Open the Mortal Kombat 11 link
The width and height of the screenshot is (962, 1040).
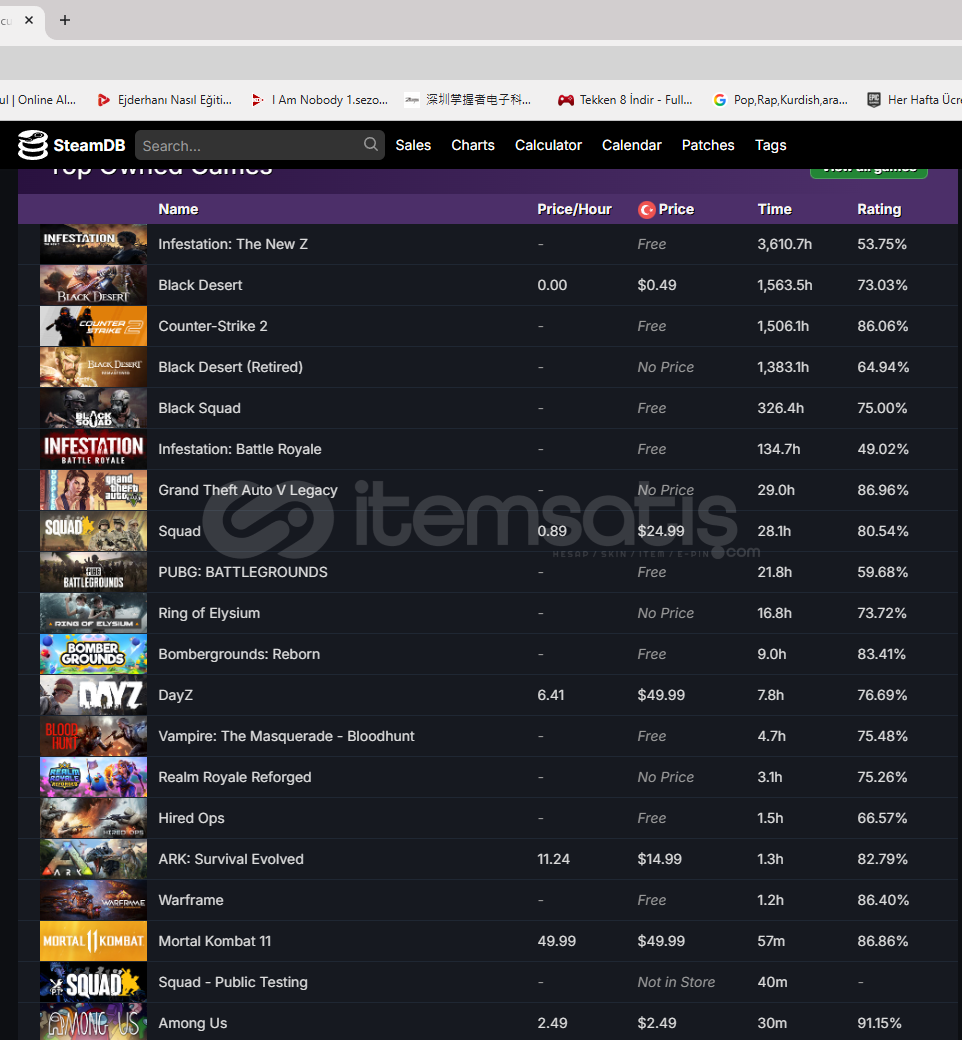(x=214, y=941)
